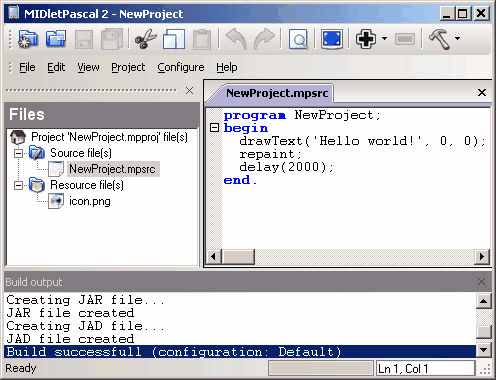Click the 'Creating JAR file...' output line
Image resolution: width=496 pixels, height=380 pixels.
coord(85,300)
